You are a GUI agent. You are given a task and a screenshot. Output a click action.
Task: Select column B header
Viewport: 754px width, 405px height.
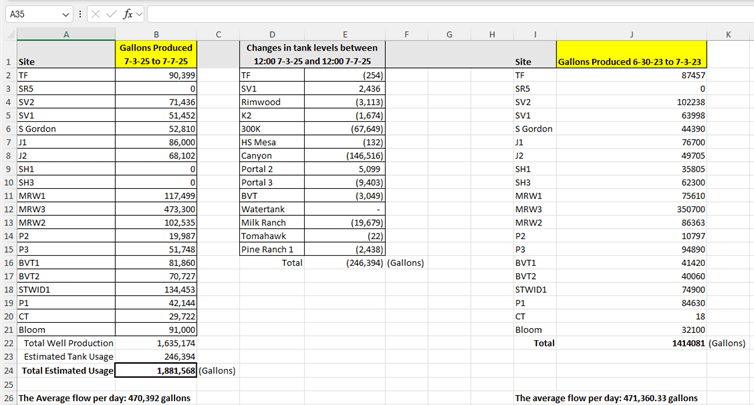pos(156,34)
